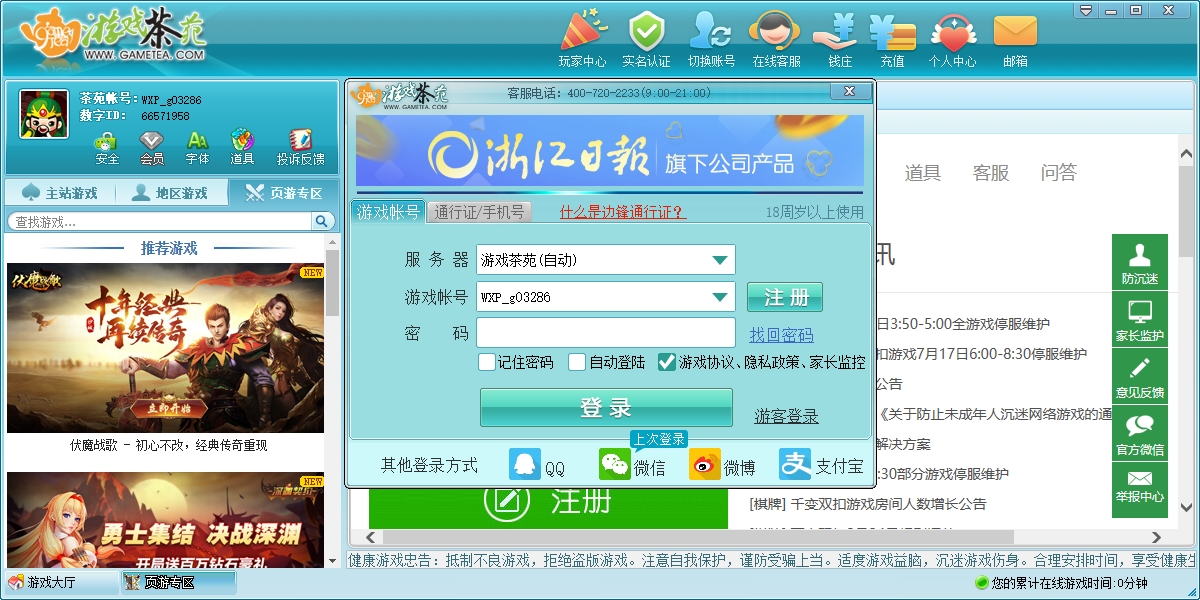The width and height of the screenshot is (1200, 600).
Task: Select the 主站游戏 tab
Action: coord(60,193)
